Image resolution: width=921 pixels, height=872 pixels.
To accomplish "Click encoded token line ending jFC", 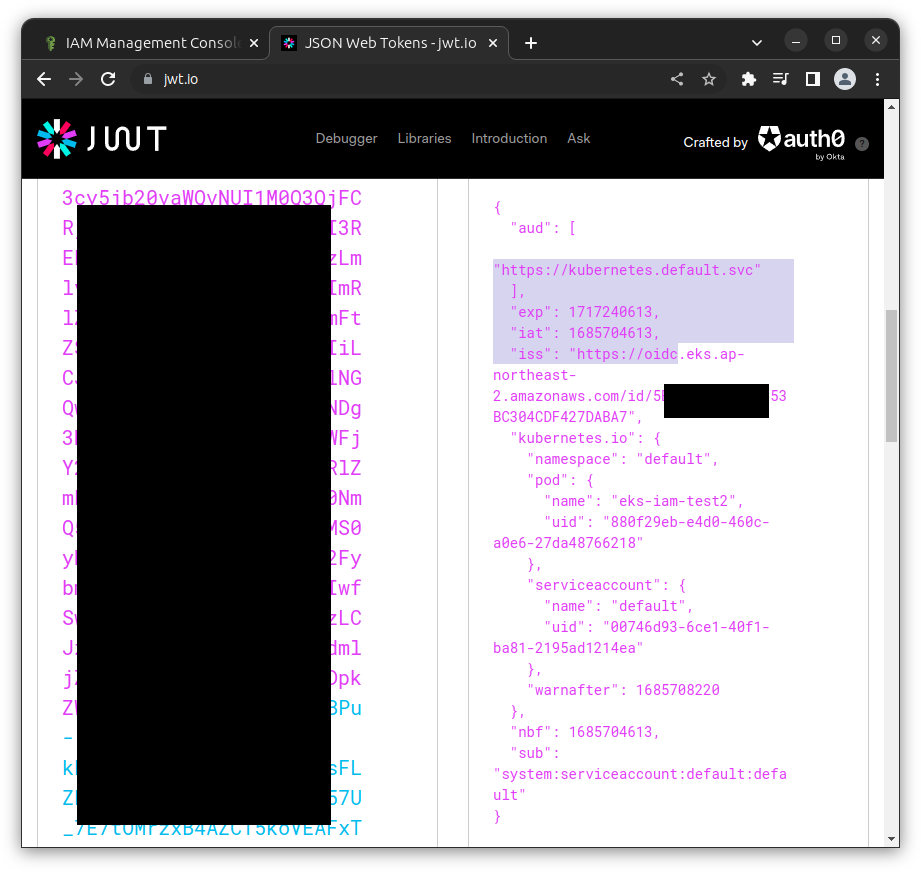I will point(212,197).
